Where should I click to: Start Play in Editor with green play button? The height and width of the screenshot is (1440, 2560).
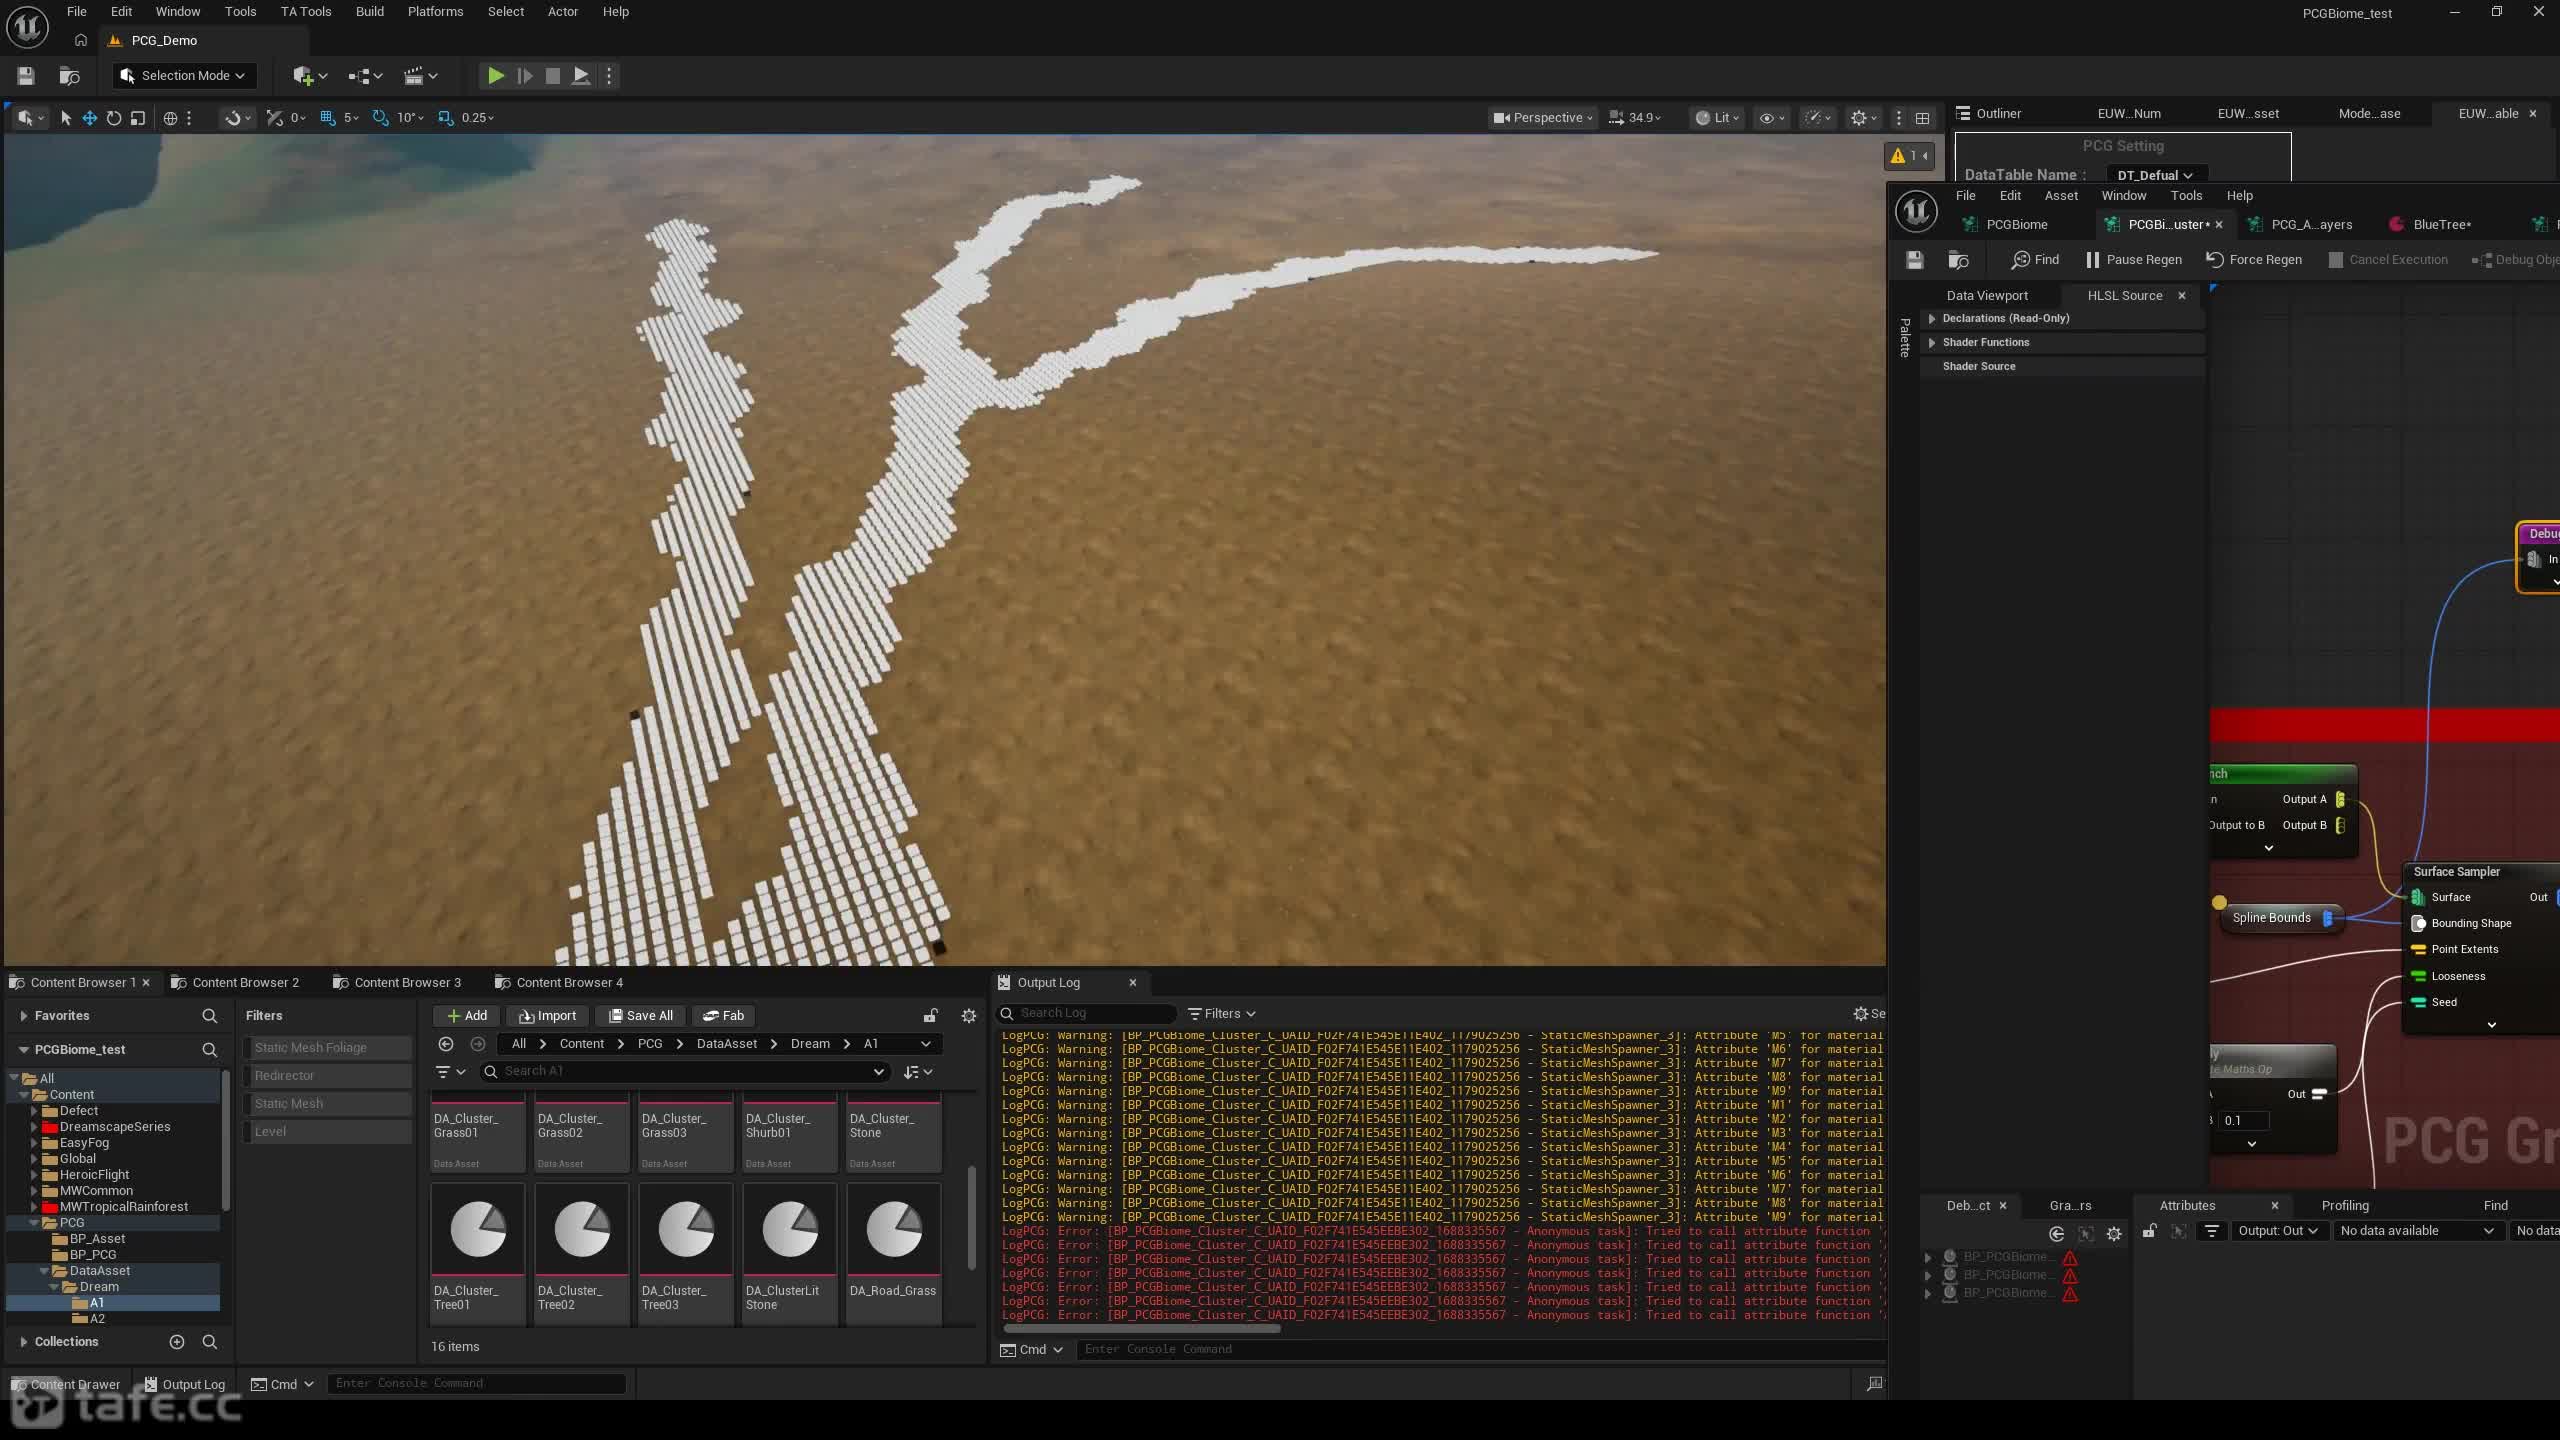point(495,76)
